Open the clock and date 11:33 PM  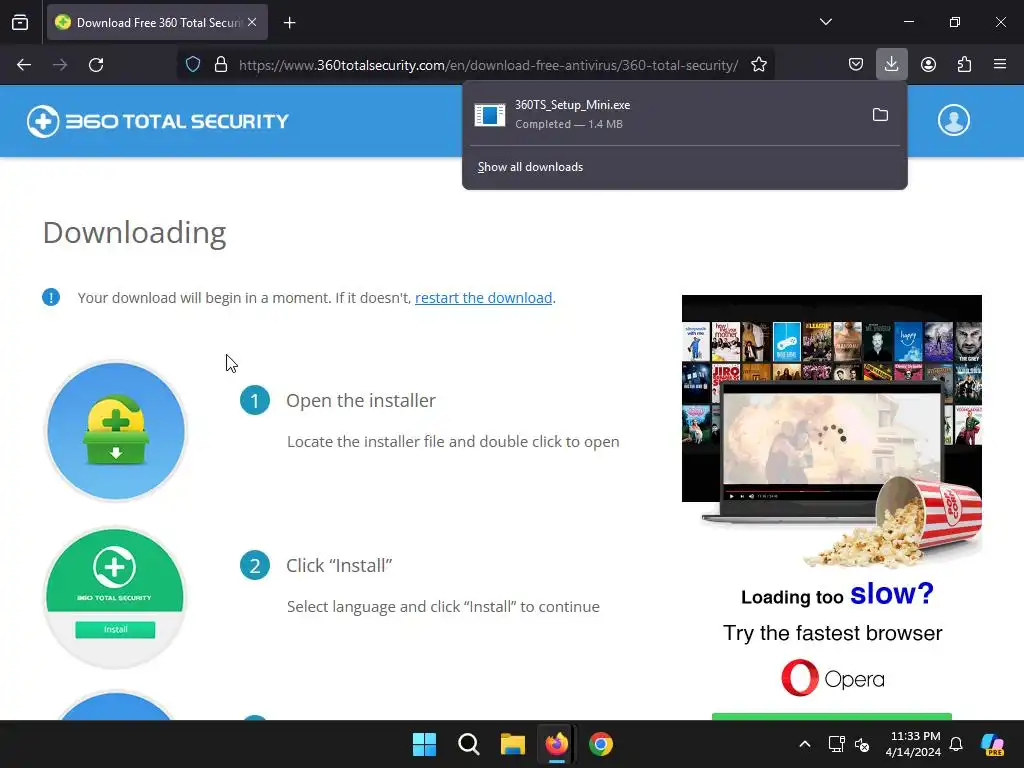coord(912,744)
